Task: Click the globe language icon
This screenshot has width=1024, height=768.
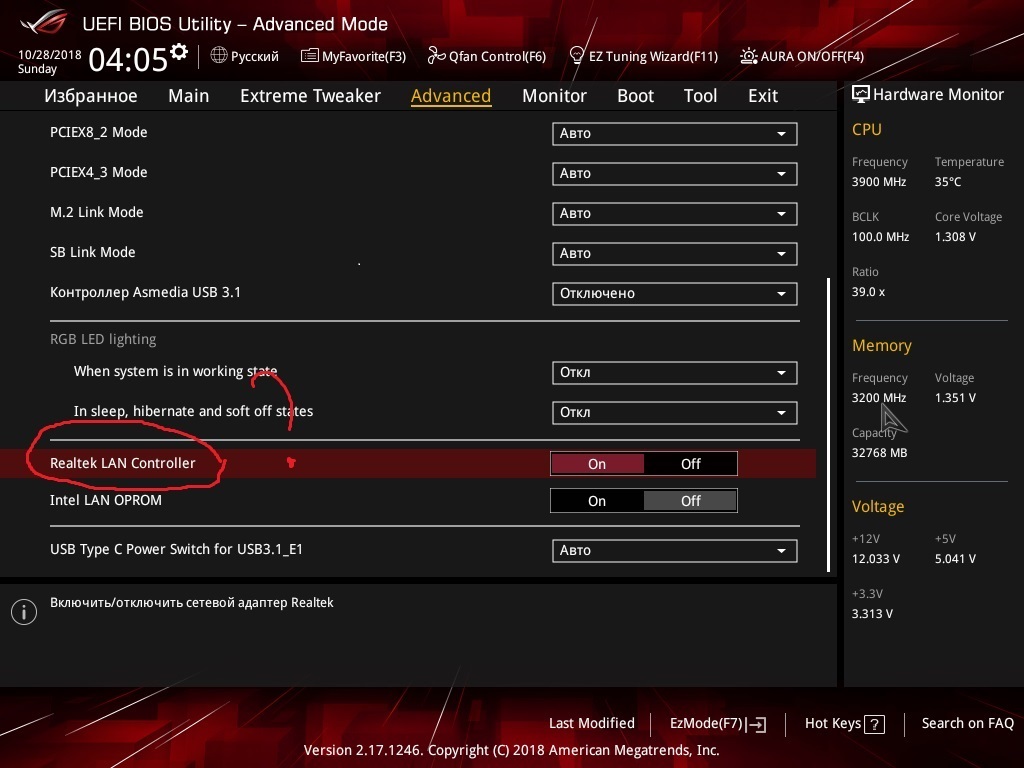Action: click(219, 56)
